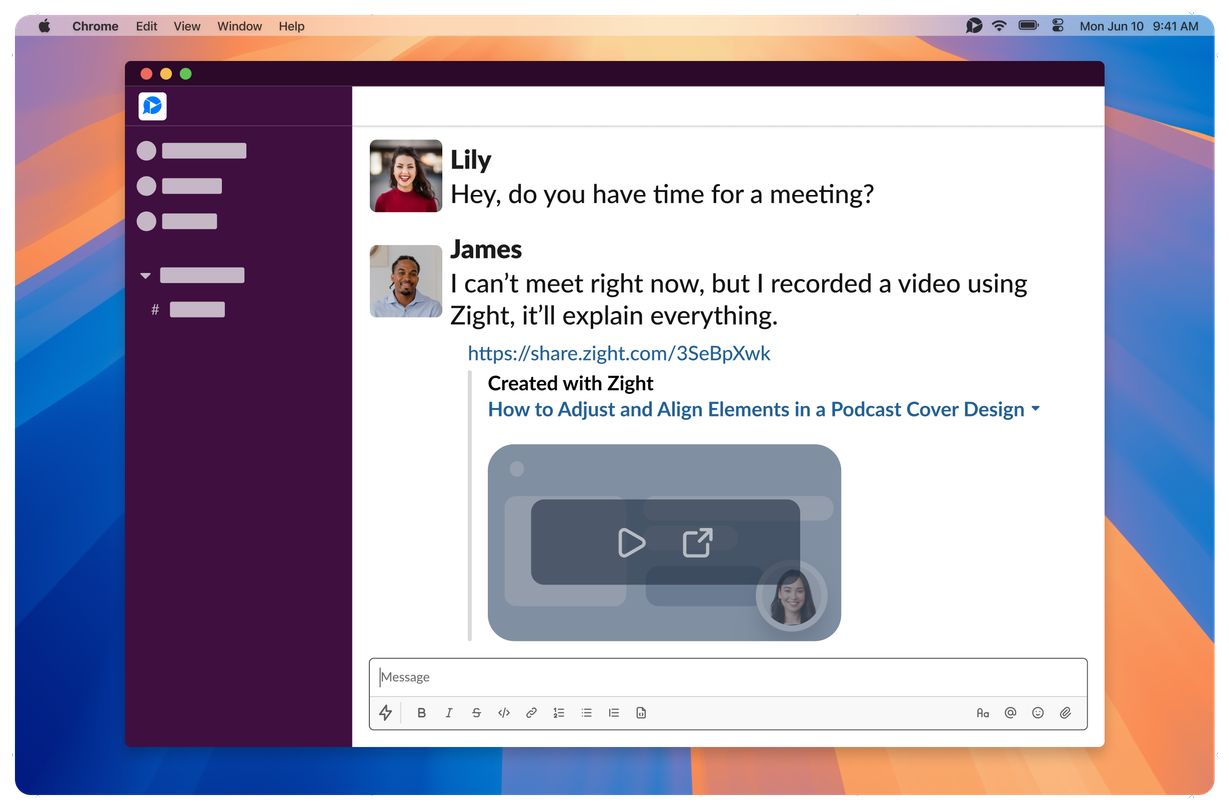Click Lily's profile picture

406,176
